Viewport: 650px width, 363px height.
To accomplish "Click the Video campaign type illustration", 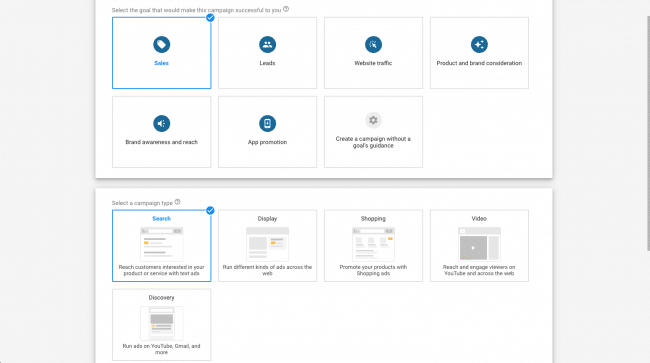I will point(479,244).
